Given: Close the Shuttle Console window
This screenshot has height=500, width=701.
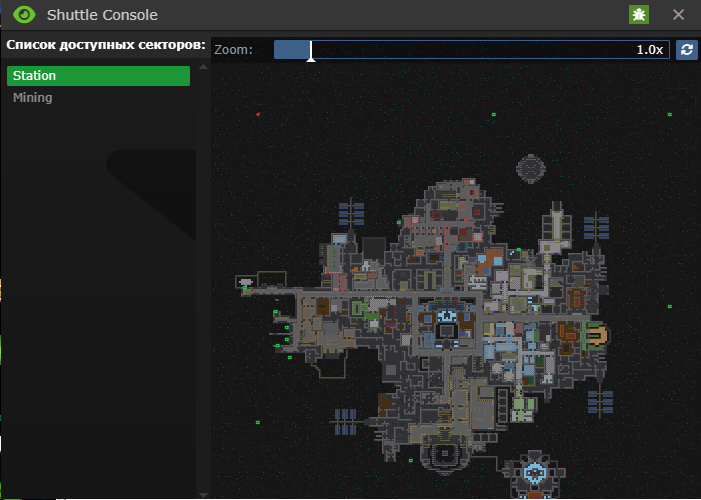Looking at the screenshot, I should (x=678, y=15).
